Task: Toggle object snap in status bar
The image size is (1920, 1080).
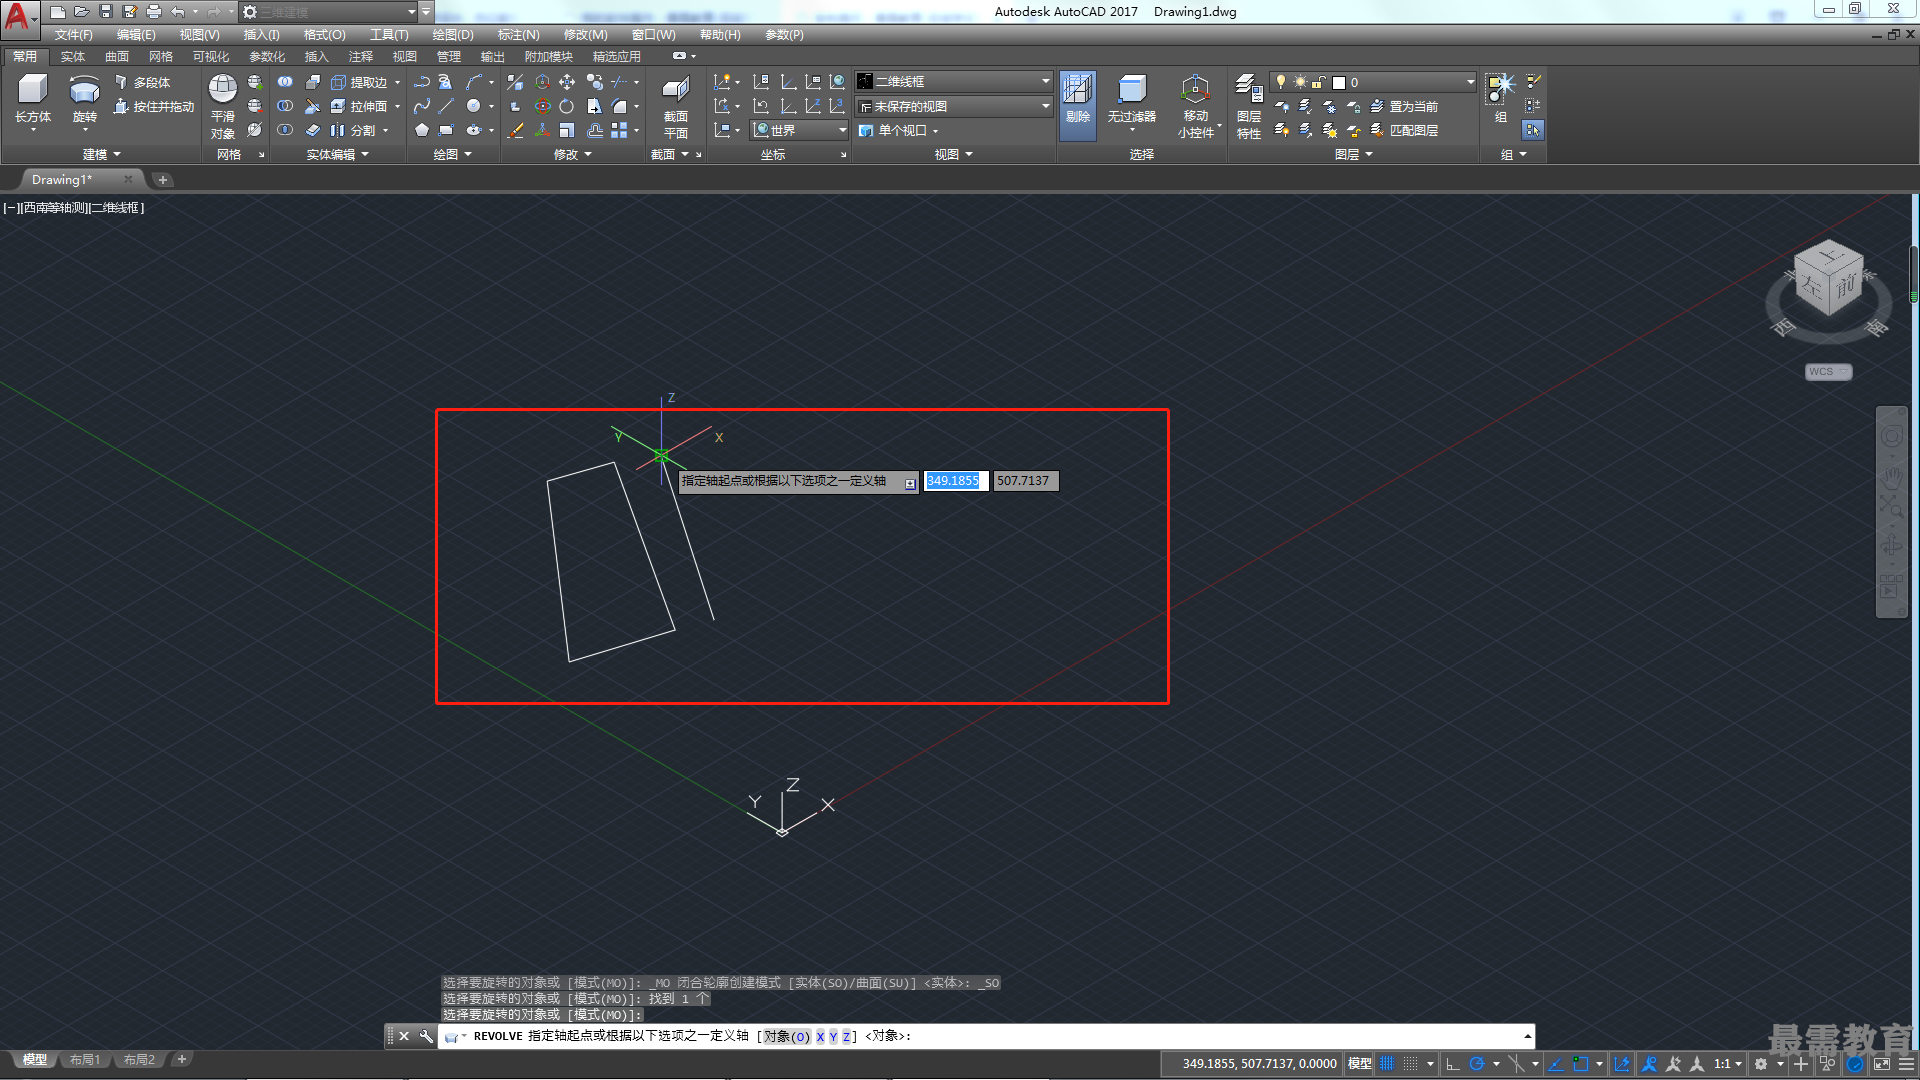Action: 1580,1063
